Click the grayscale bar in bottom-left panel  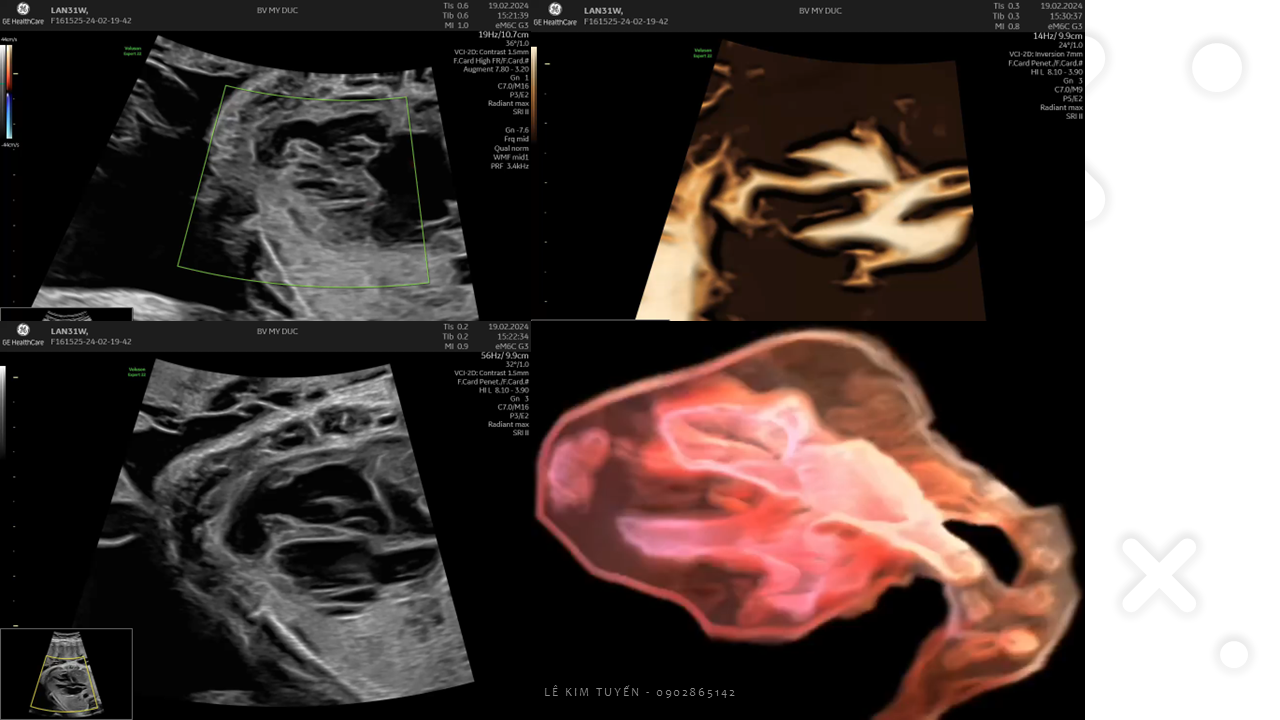tap(3, 410)
